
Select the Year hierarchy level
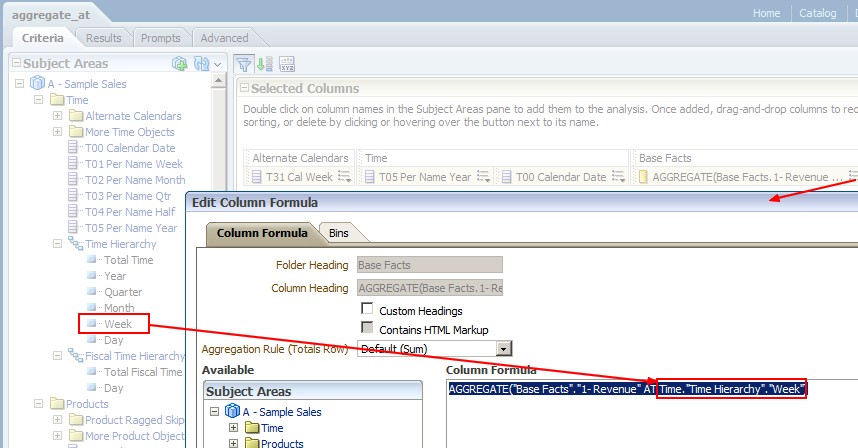[115, 276]
